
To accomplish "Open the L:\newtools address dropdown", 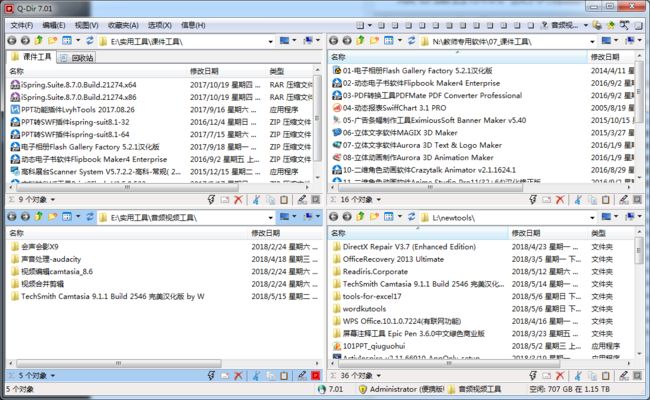I will click(x=592, y=218).
